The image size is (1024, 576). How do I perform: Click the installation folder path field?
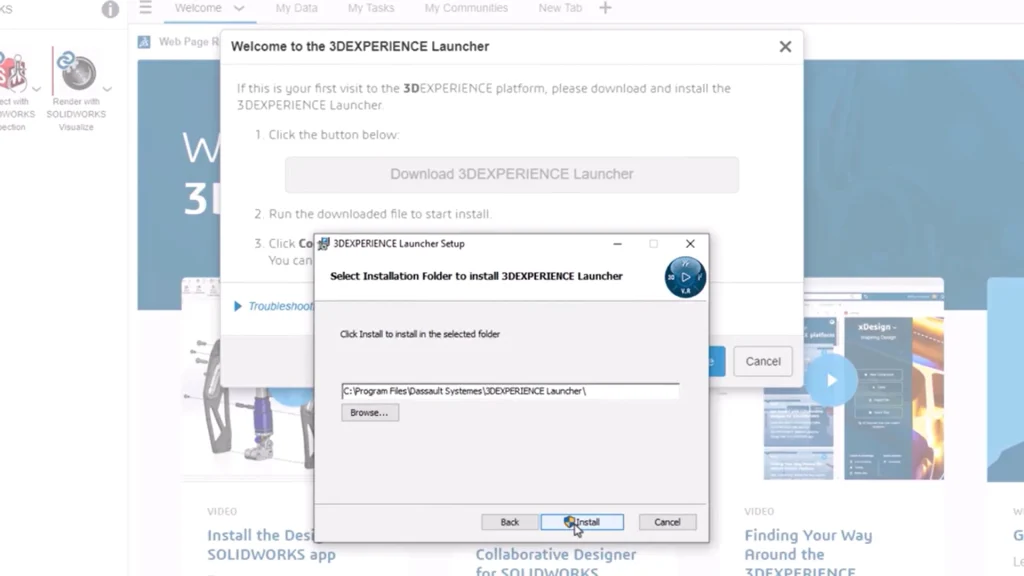tap(510, 391)
